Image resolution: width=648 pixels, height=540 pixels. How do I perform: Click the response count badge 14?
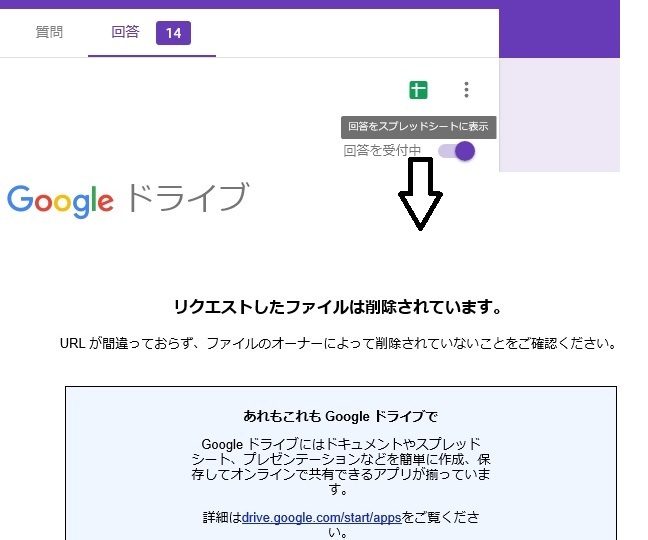coord(173,33)
